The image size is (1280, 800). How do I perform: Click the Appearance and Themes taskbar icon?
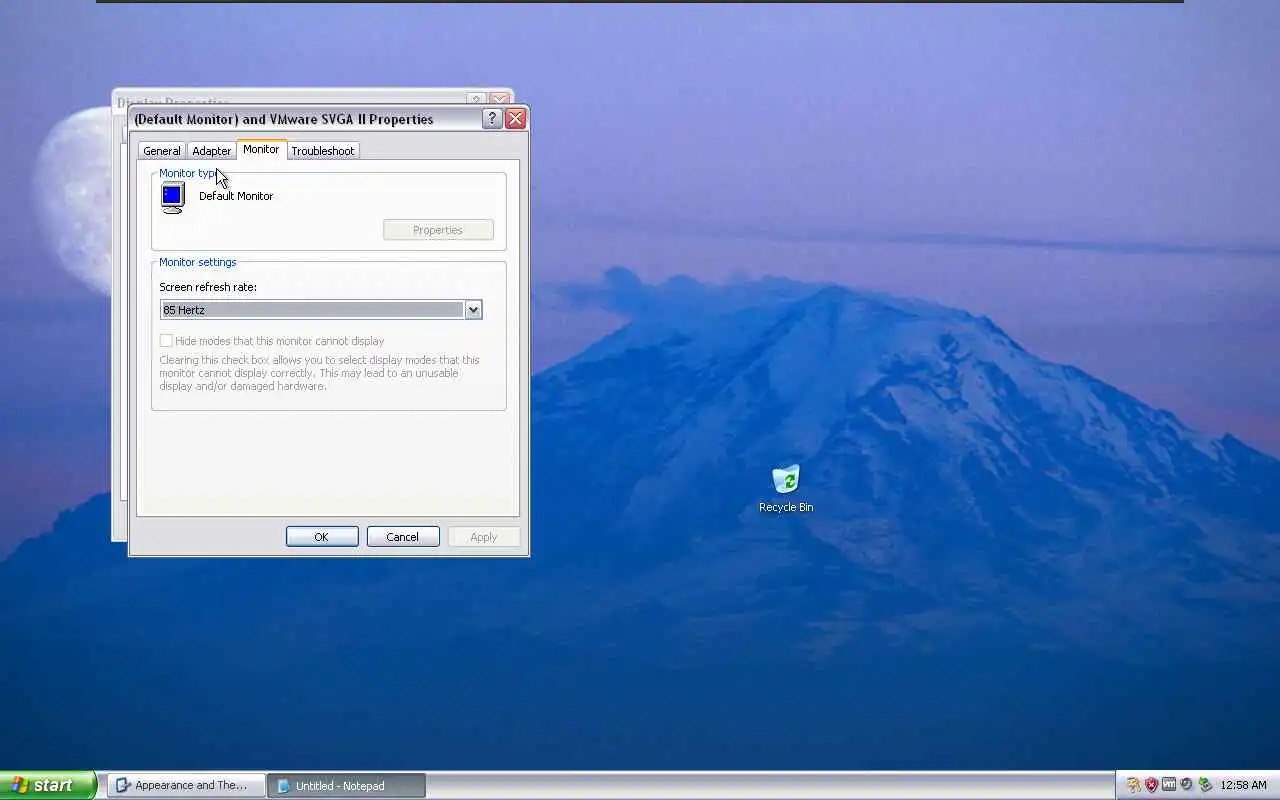click(123, 786)
